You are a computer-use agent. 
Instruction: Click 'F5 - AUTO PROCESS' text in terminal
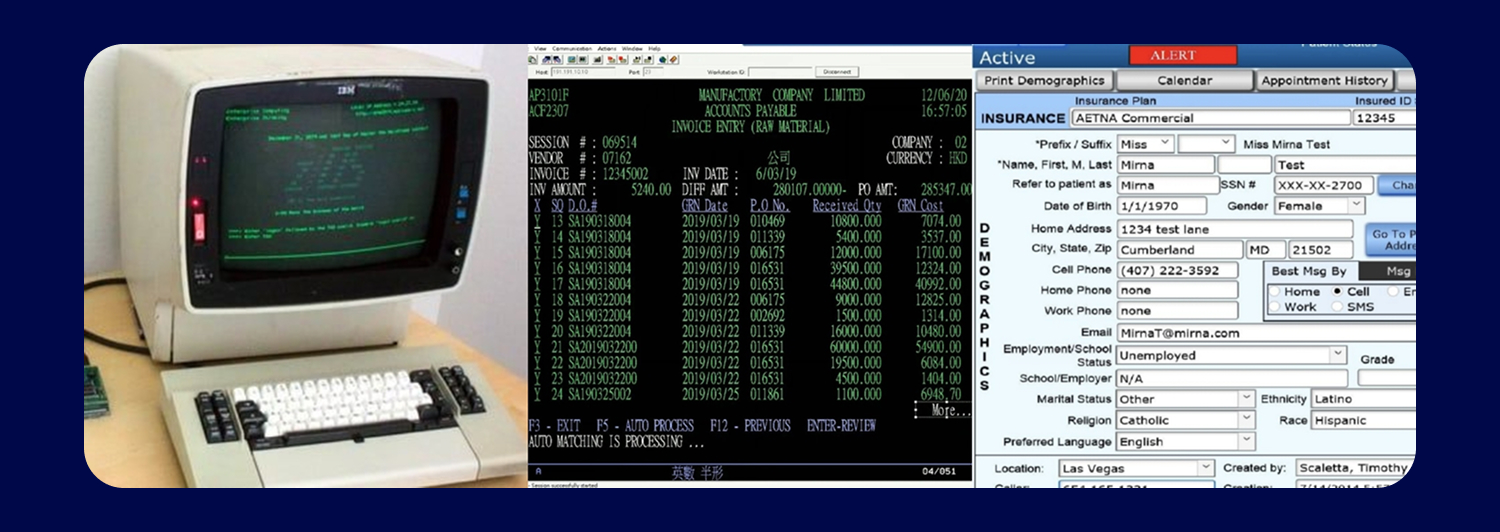coord(645,426)
